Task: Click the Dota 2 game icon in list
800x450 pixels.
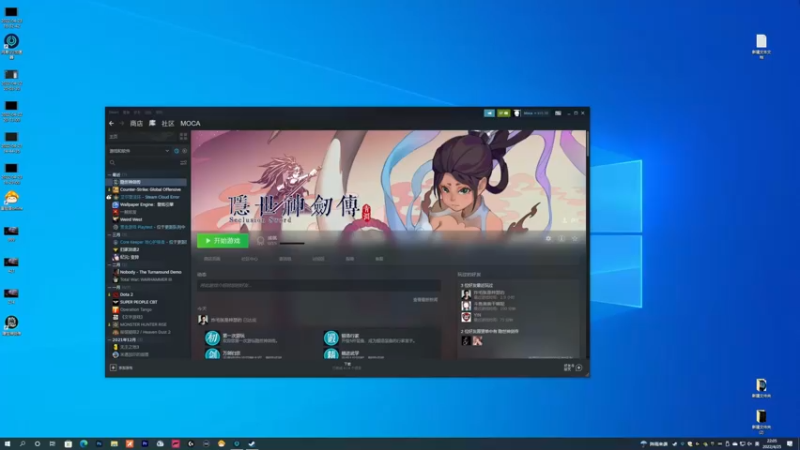Action: click(116, 294)
